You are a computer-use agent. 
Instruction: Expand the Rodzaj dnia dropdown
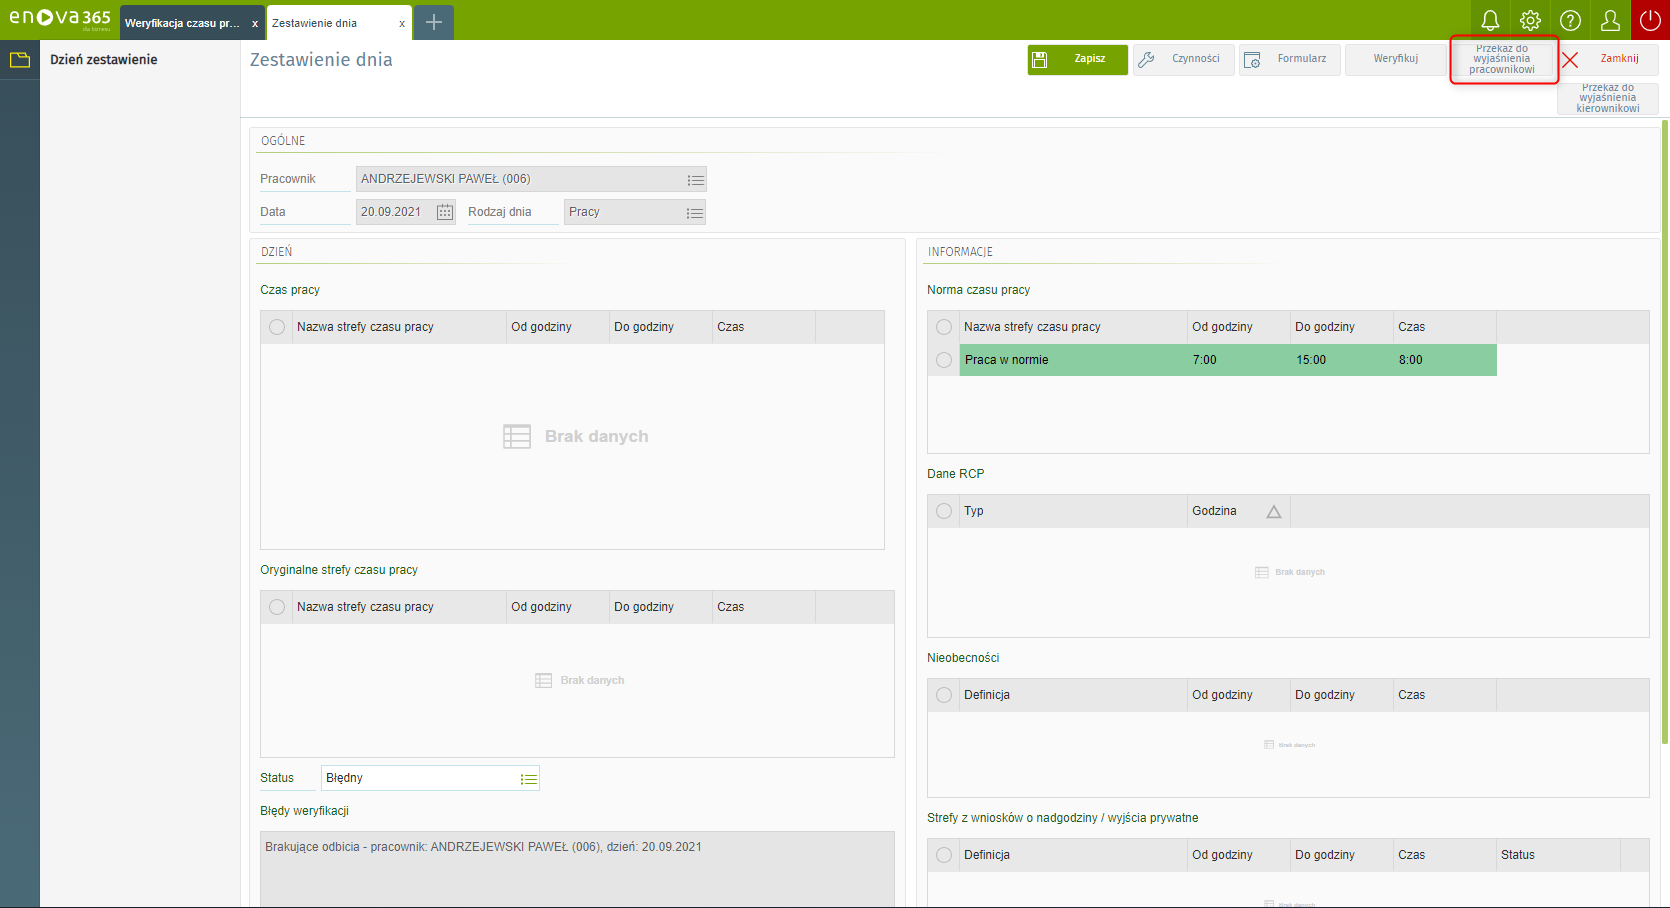point(694,213)
